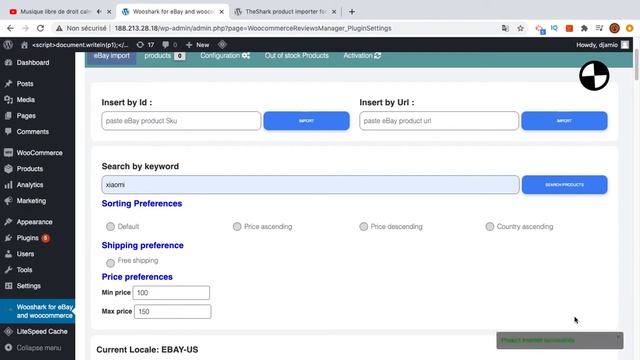Screen dimensions: 640x360
Task: Enable the Free shipping option
Action: pos(110,263)
